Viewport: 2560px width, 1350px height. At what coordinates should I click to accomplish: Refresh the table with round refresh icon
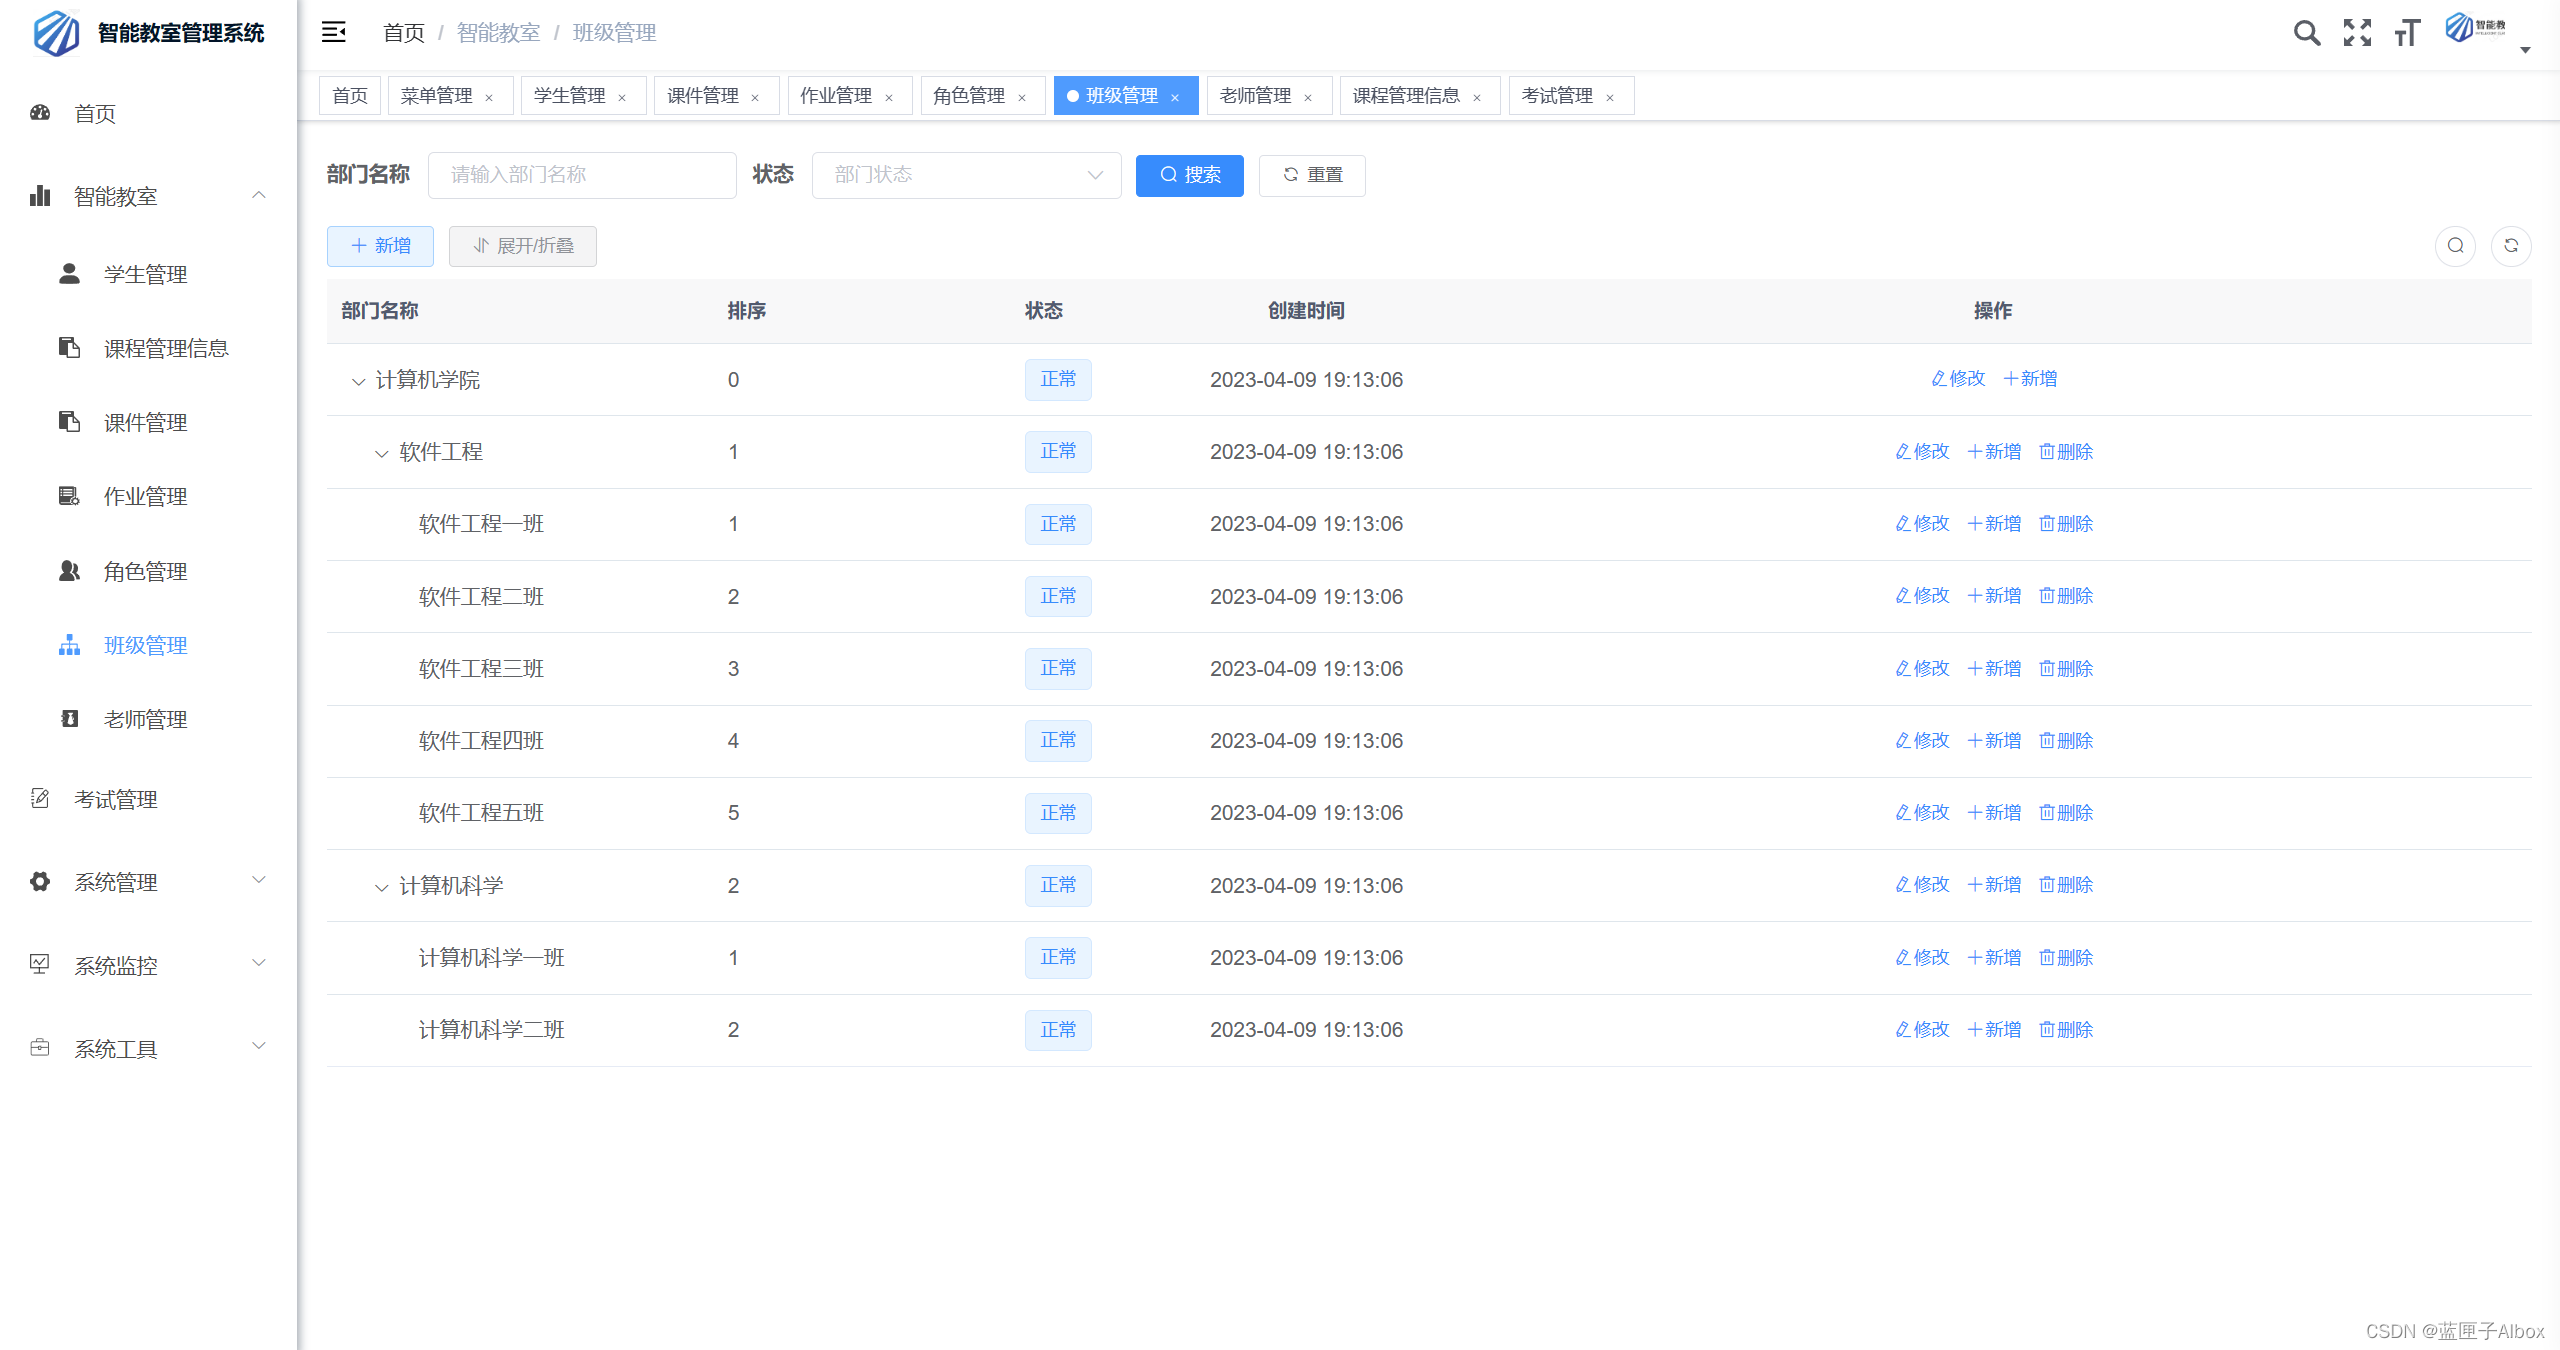click(x=2511, y=246)
